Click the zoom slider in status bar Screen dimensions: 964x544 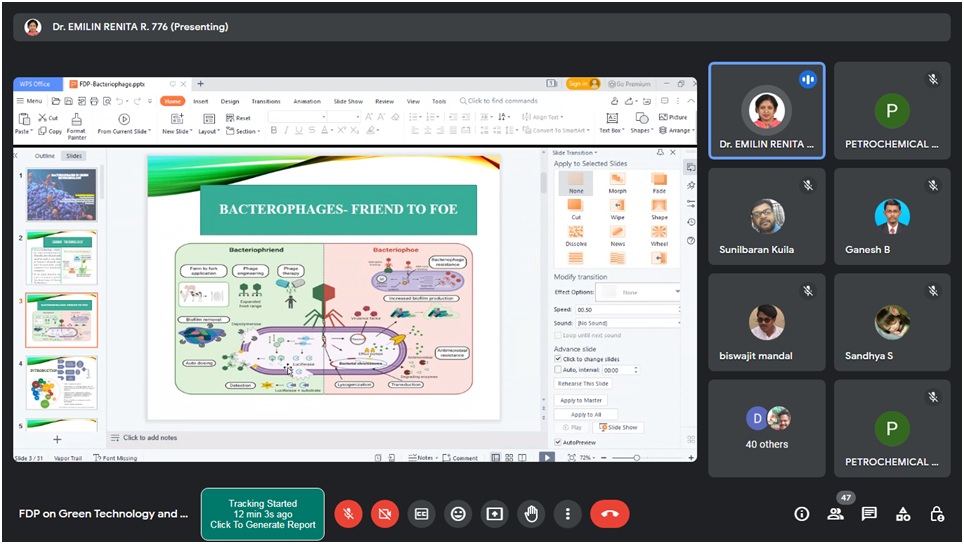point(637,458)
